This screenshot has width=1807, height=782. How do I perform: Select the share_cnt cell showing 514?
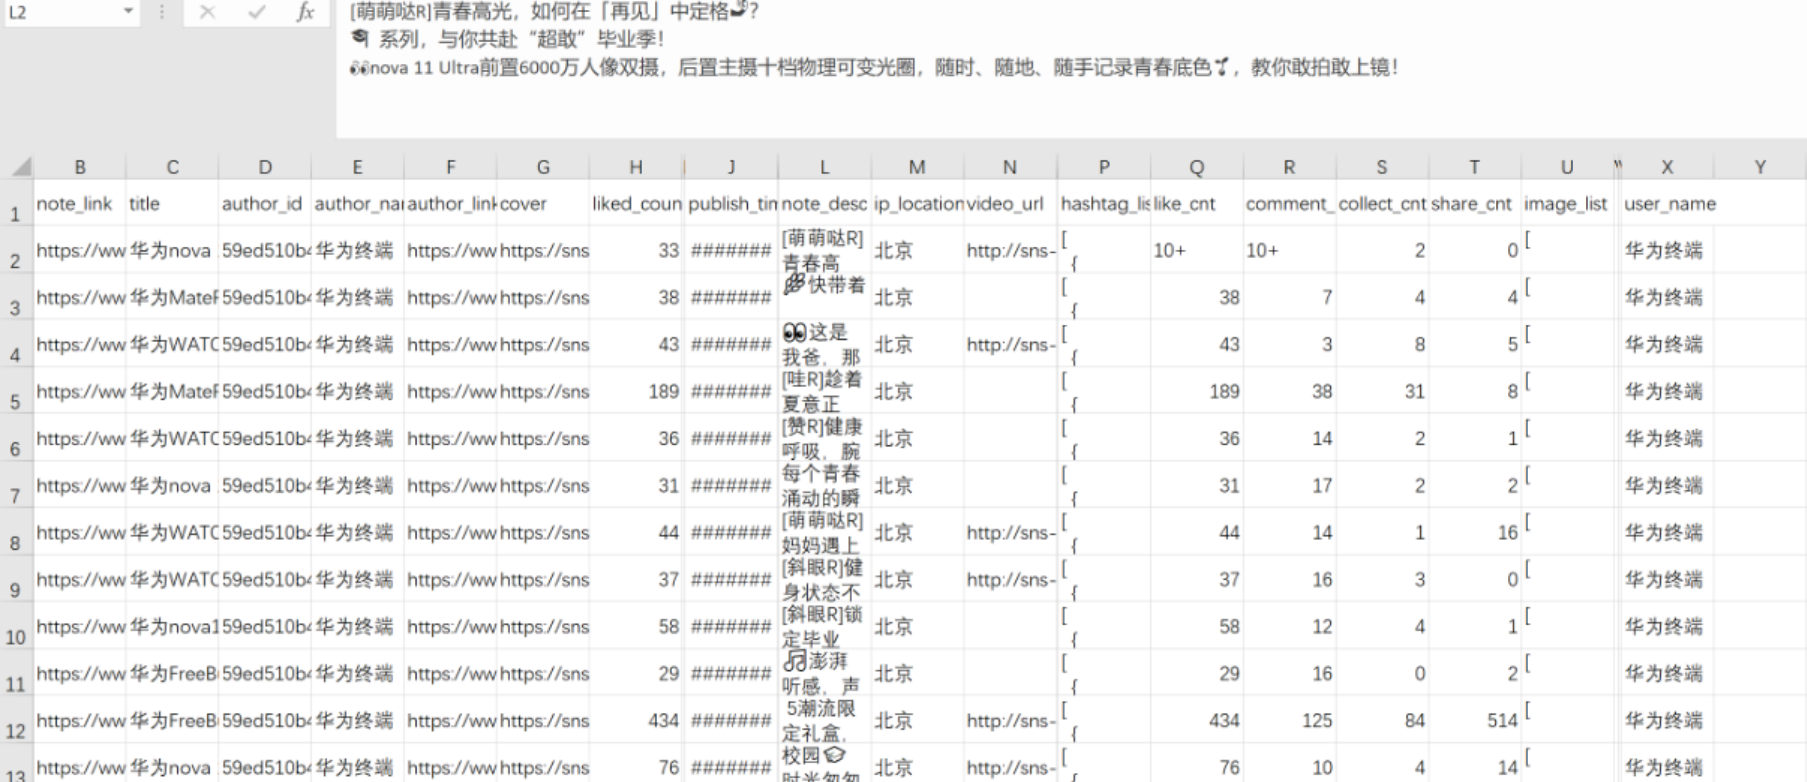point(1474,720)
